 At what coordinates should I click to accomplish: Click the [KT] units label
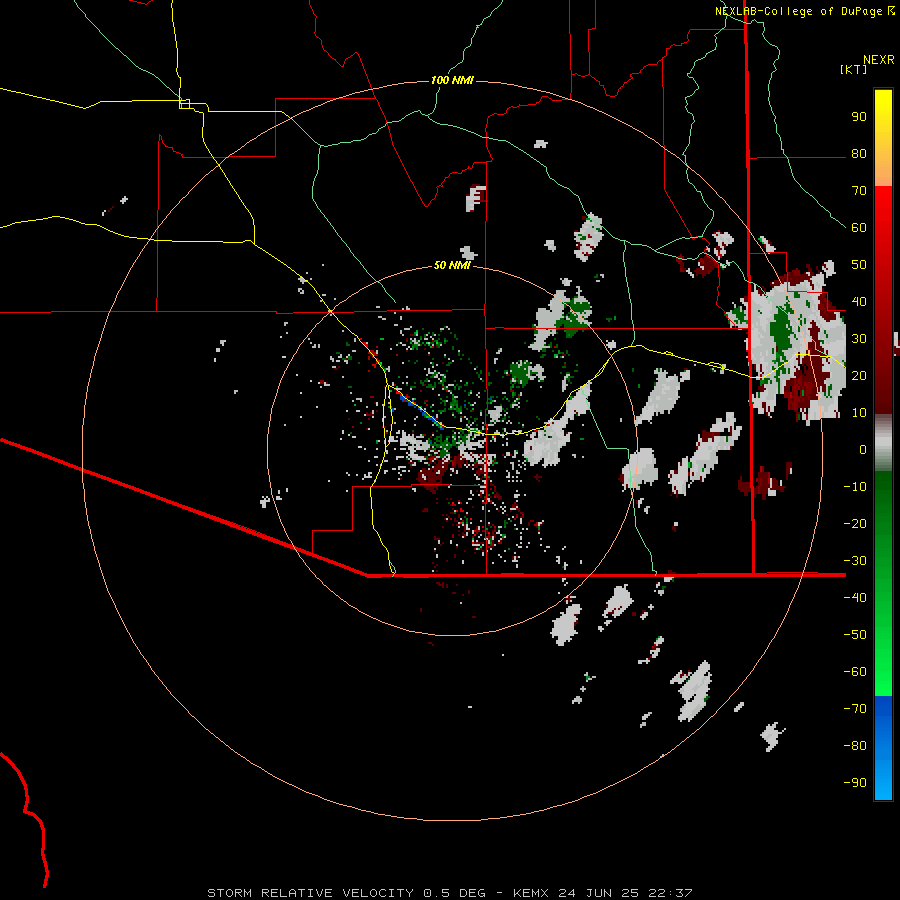coord(854,69)
